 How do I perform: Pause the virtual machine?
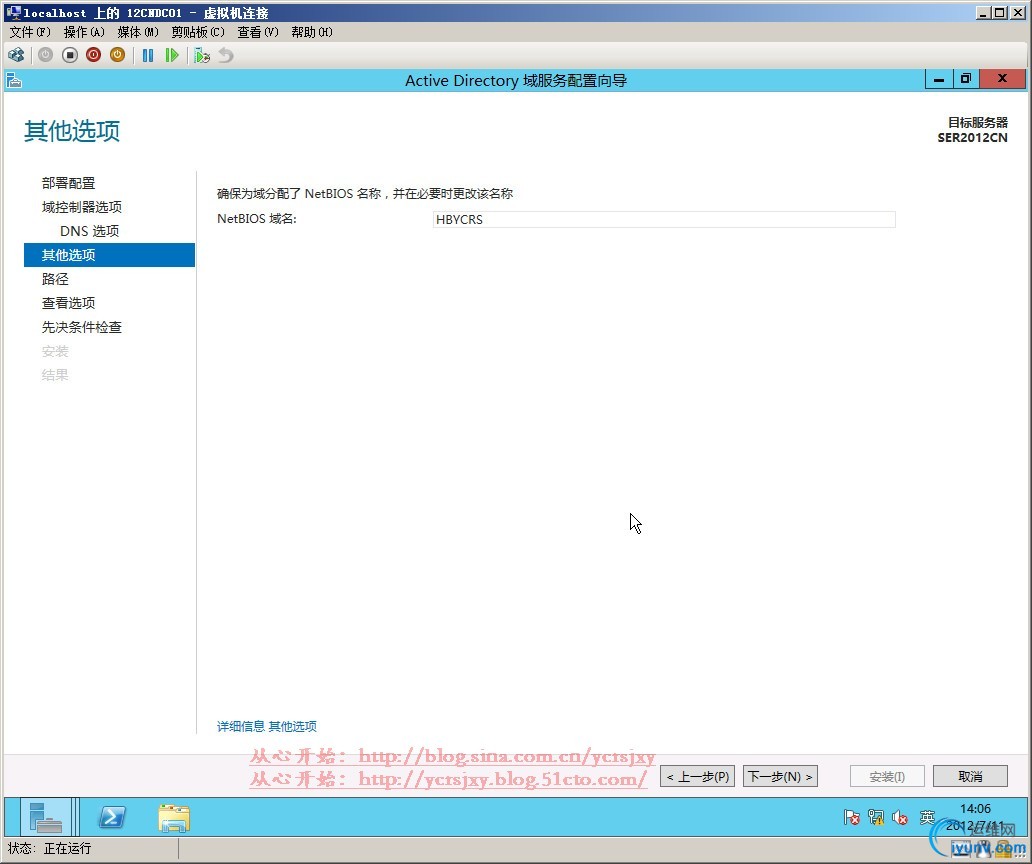pyautogui.click(x=148, y=55)
